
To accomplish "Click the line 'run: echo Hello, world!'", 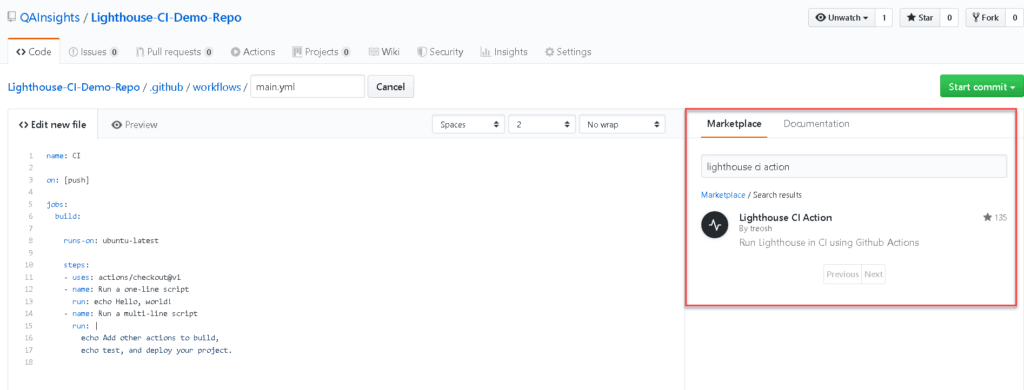I will pyautogui.click(x=121, y=301).
